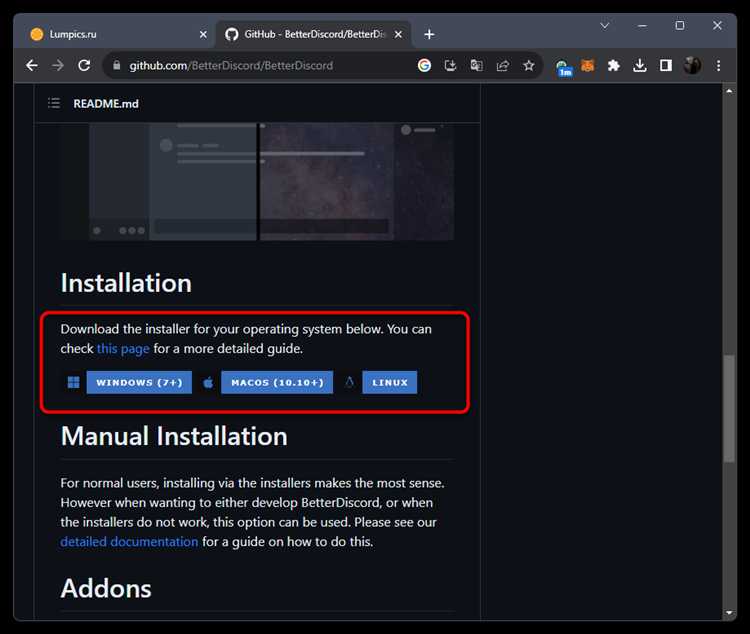Share this page icon
The image size is (750, 634).
502,66
